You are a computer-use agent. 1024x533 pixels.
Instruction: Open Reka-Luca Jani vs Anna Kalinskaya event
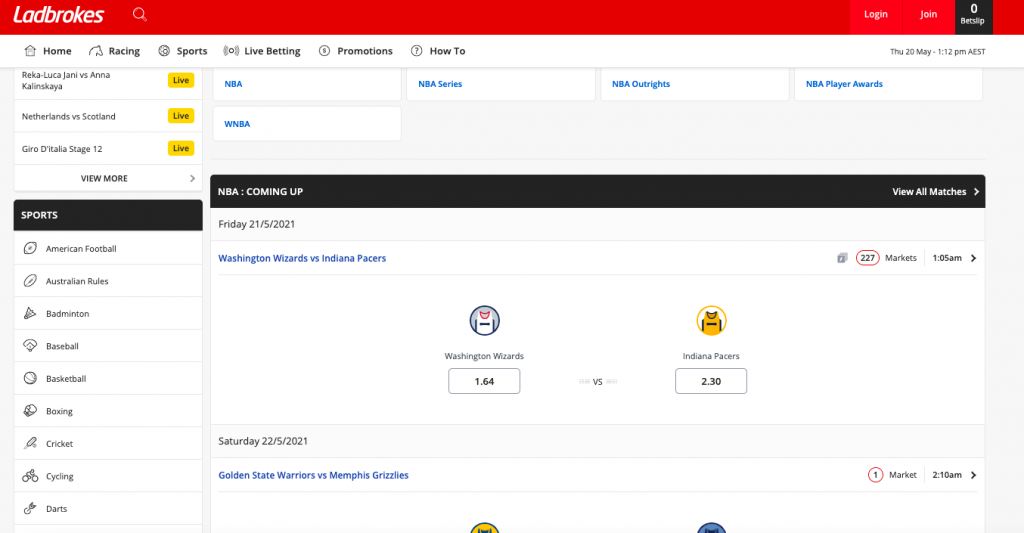[66, 80]
